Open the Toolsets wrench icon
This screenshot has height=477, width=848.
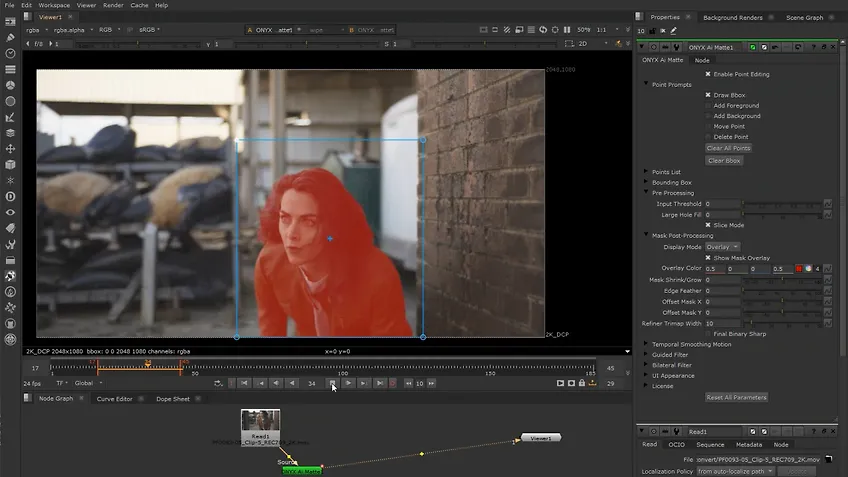point(10,244)
